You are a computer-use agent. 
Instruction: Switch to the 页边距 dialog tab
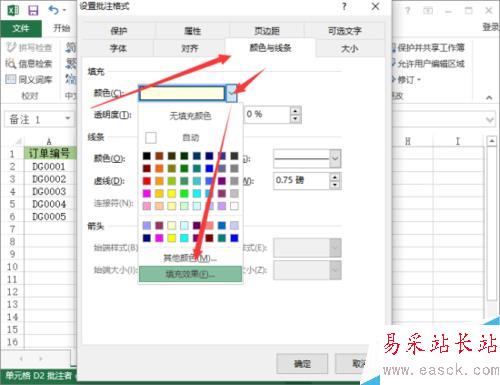[267, 31]
